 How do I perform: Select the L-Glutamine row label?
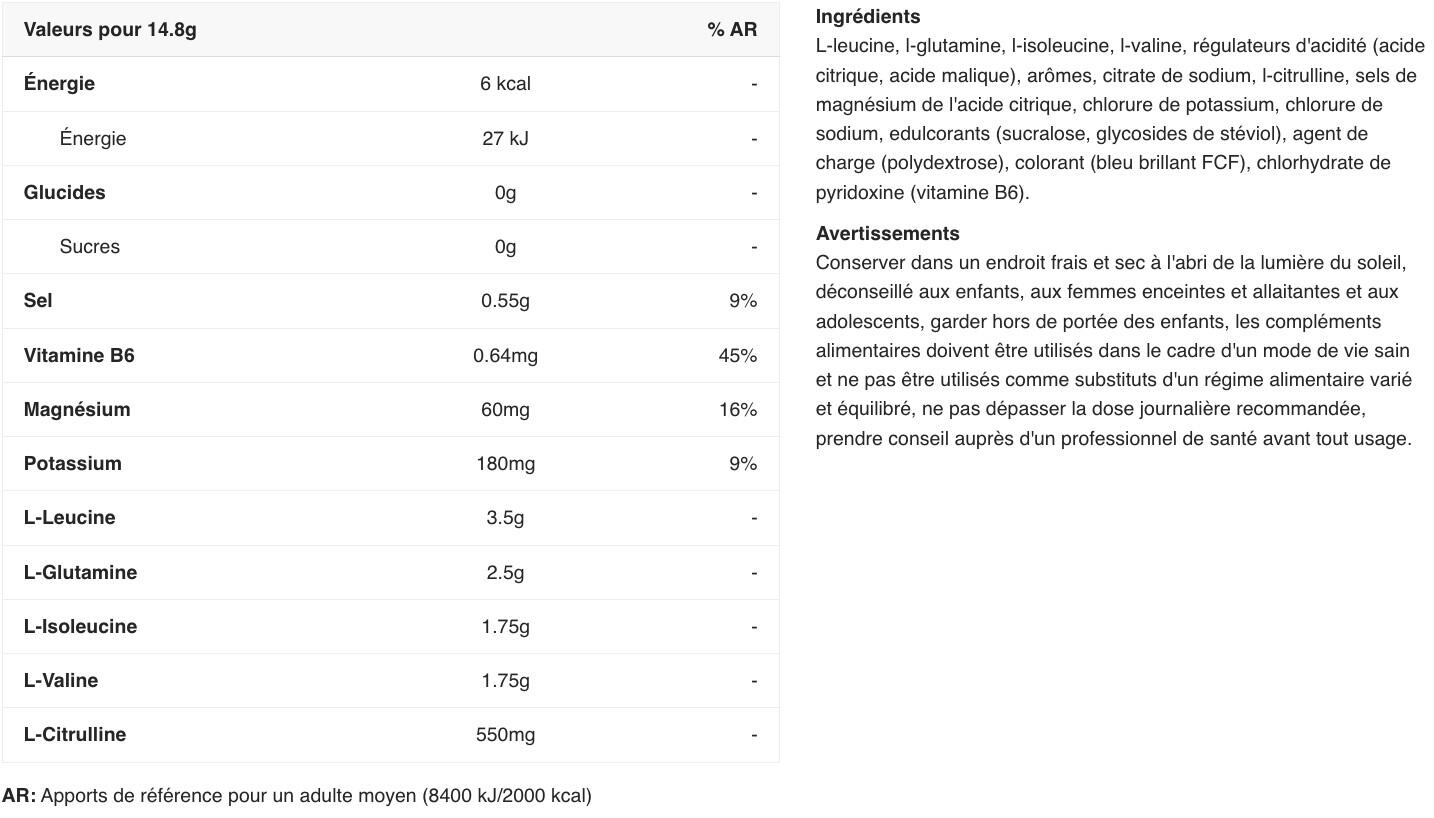(80, 573)
